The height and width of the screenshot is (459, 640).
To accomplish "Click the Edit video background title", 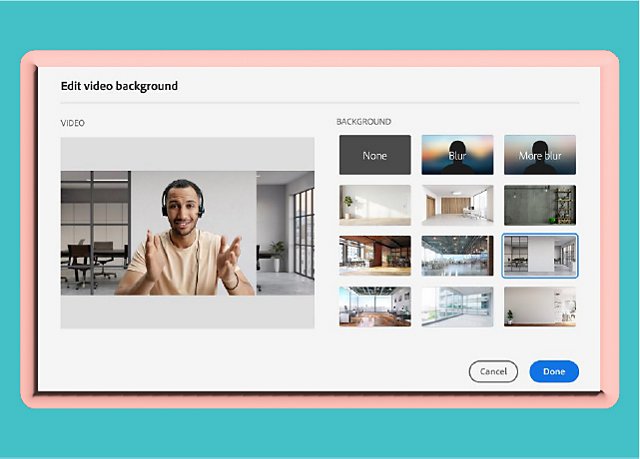I will point(119,86).
